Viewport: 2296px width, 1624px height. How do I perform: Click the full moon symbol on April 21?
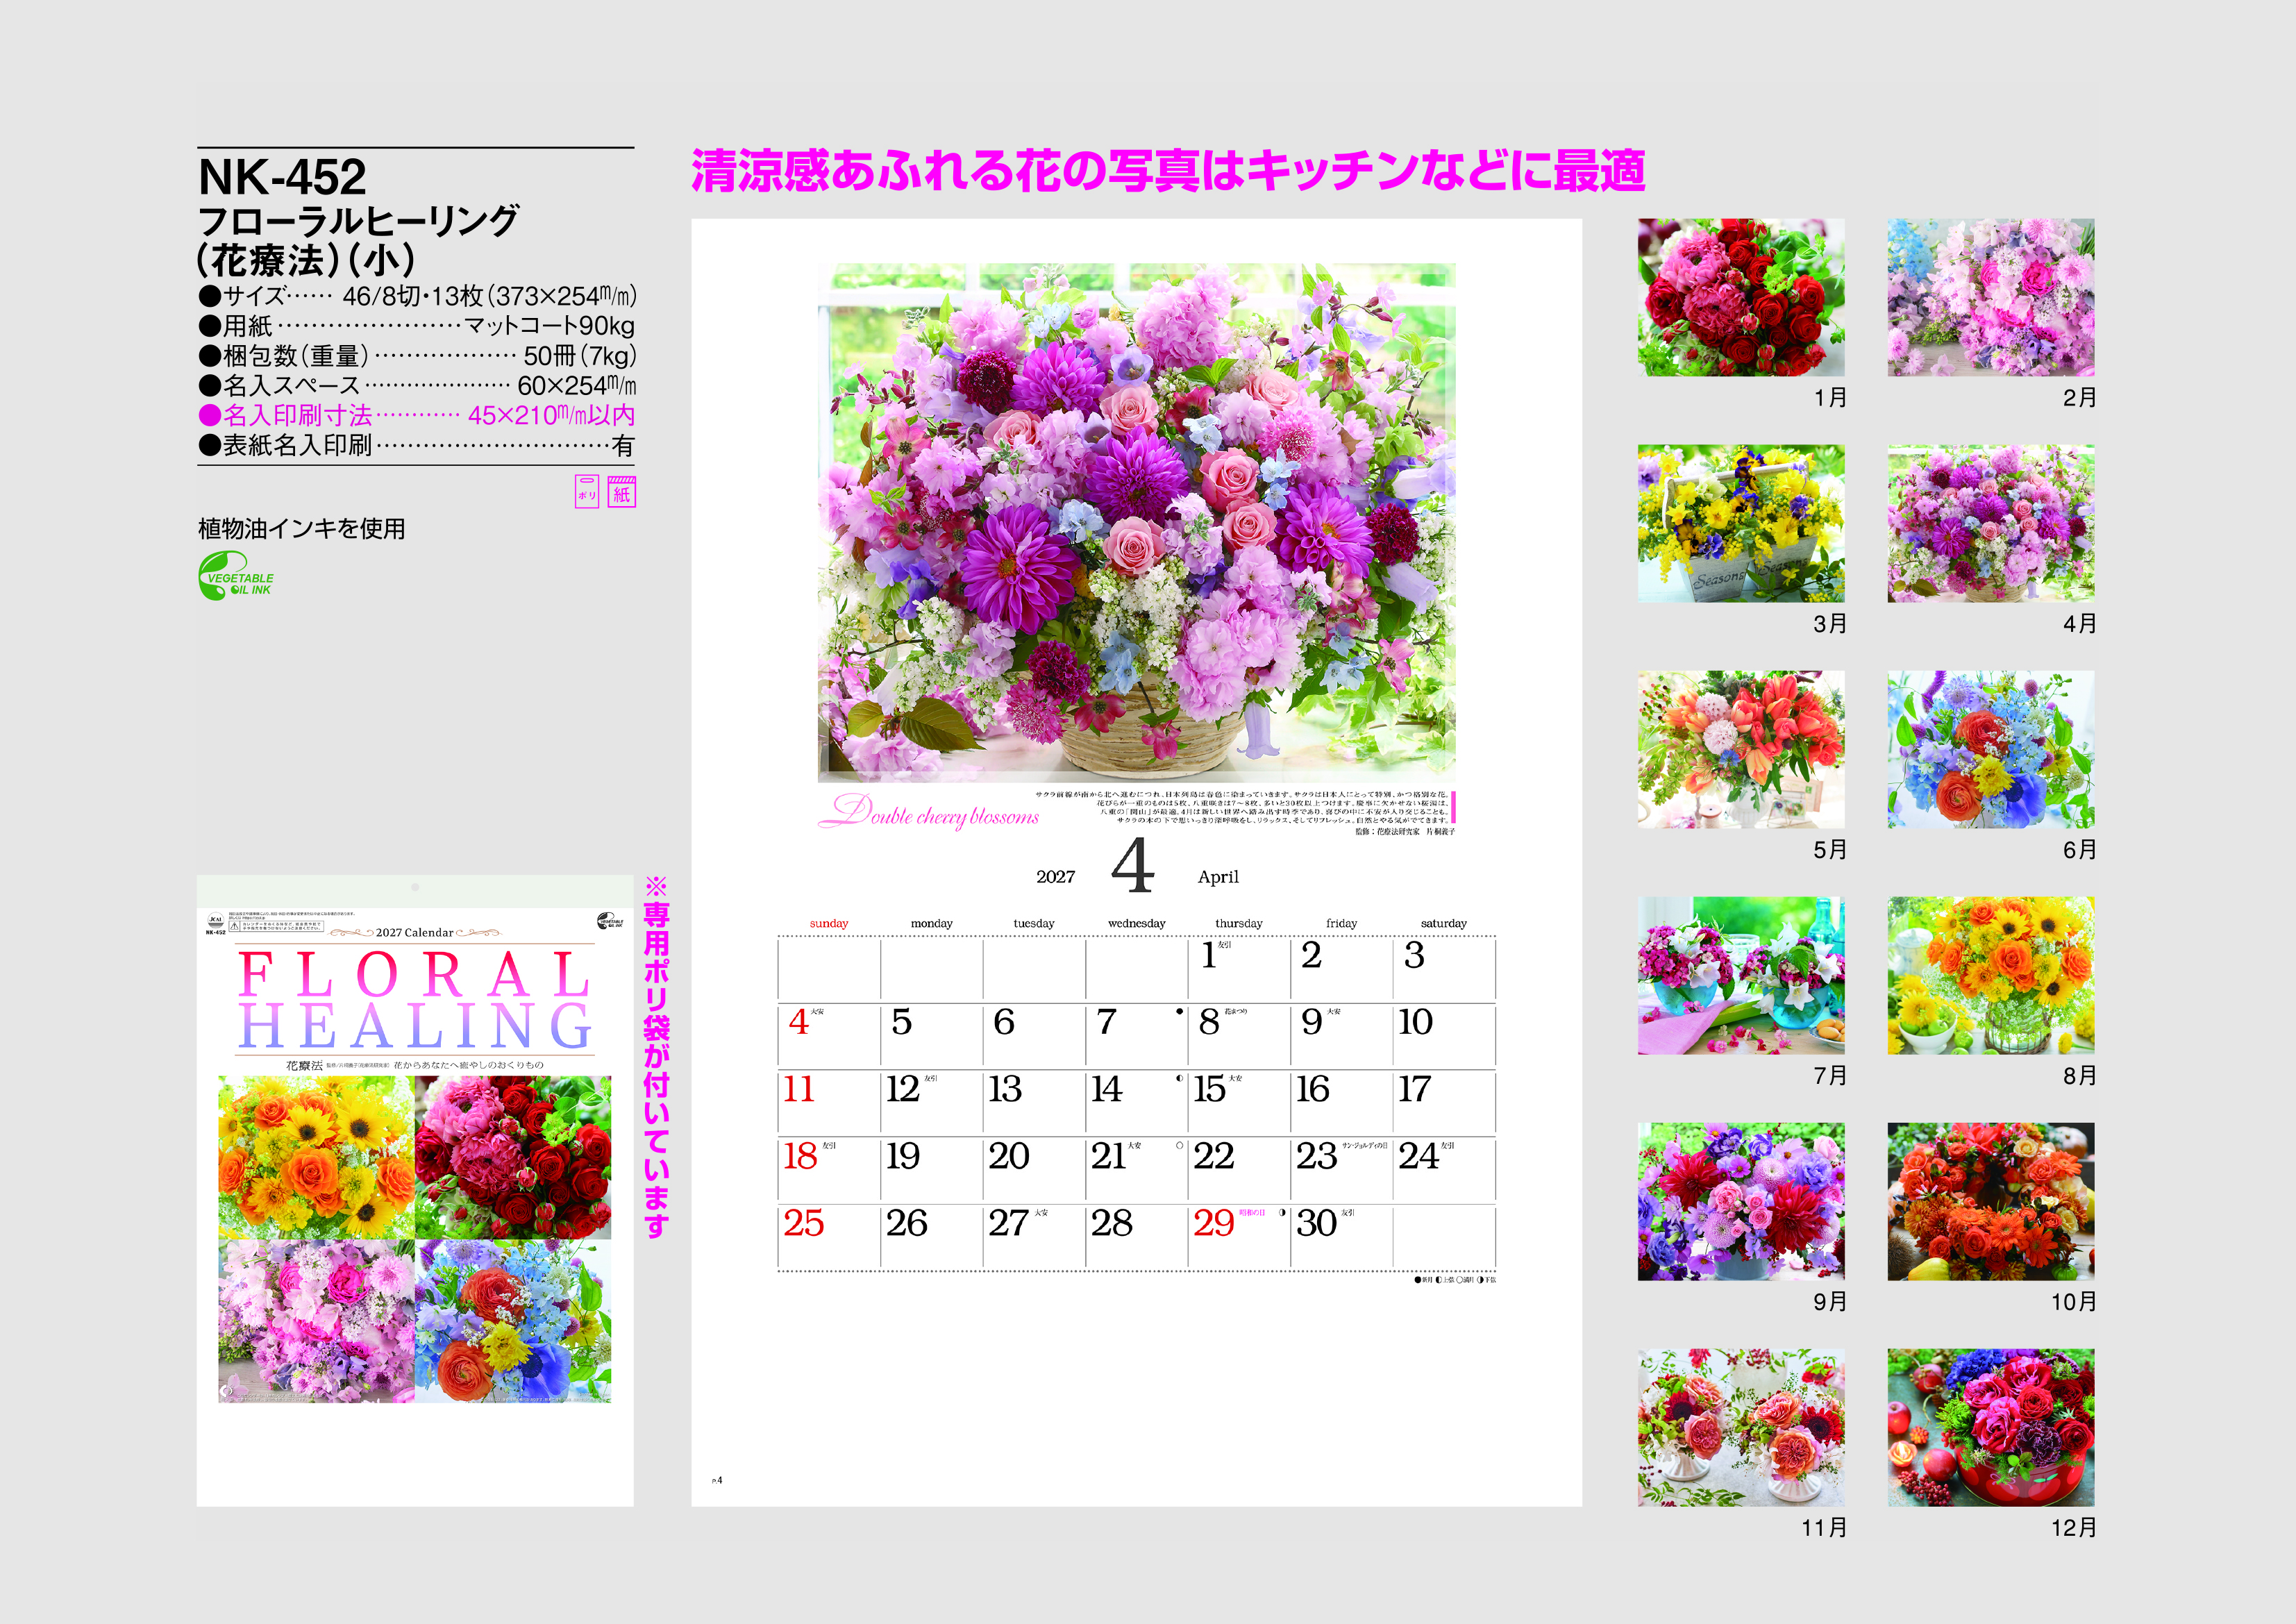[x=1179, y=1146]
